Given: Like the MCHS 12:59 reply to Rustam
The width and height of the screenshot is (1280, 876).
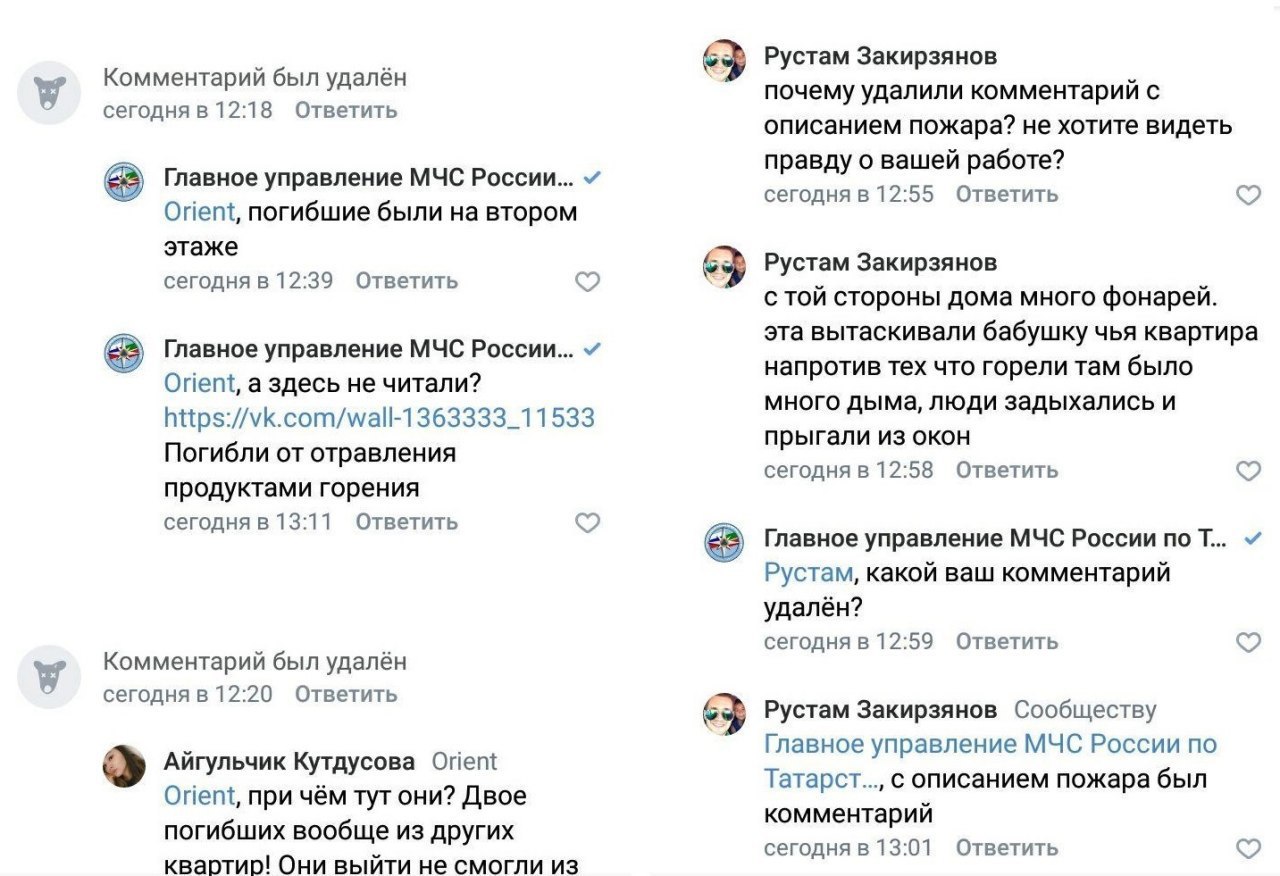Looking at the screenshot, I should (x=1249, y=642).
